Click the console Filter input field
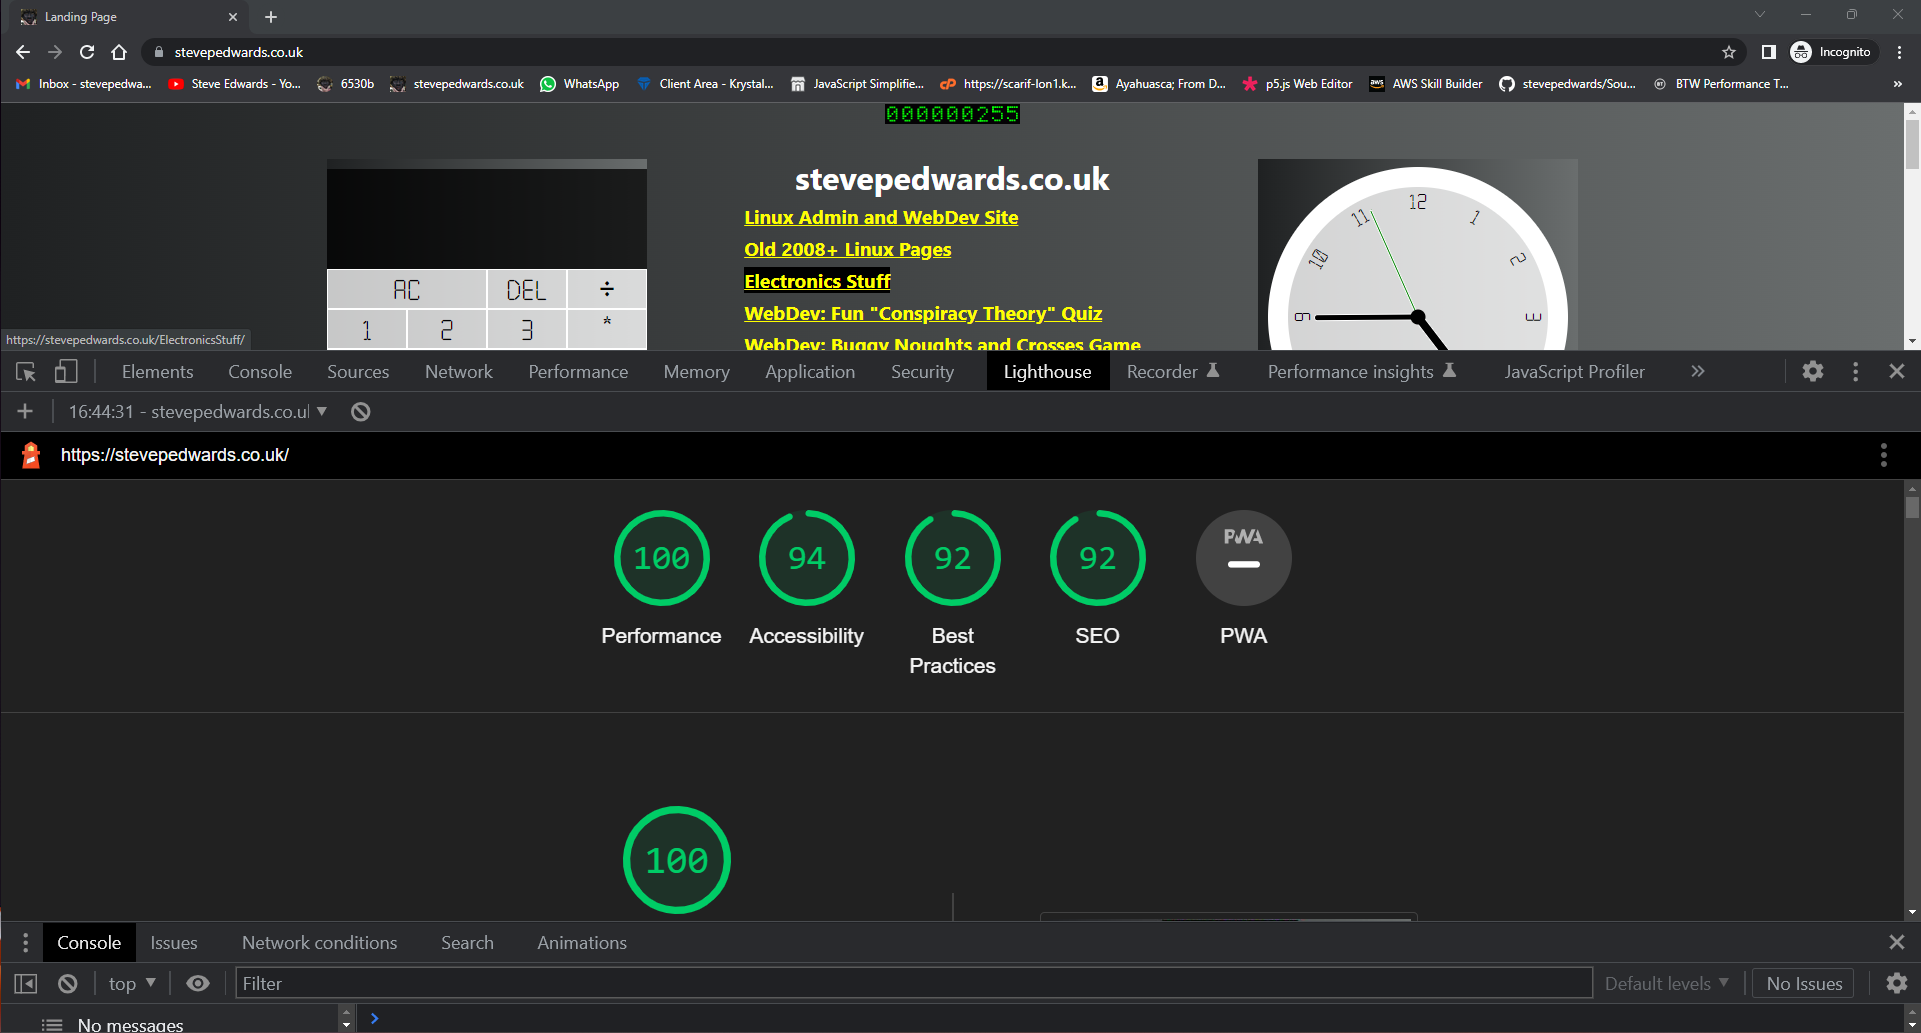The image size is (1921, 1033). click(x=912, y=984)
